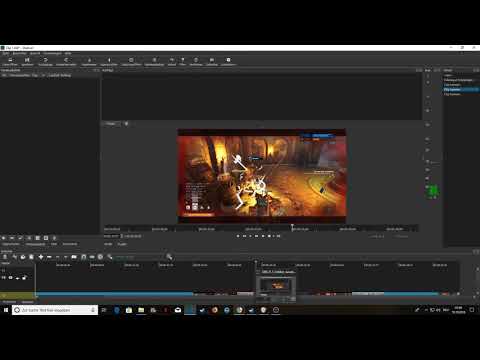Select the highlighted entry in the history list
The image size is (480, 360).
click(x=461, y=89)
